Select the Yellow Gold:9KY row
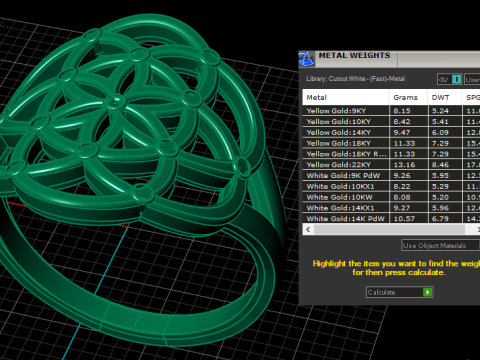Viewport: 480px width, 360px height. [x=391, y=111]
